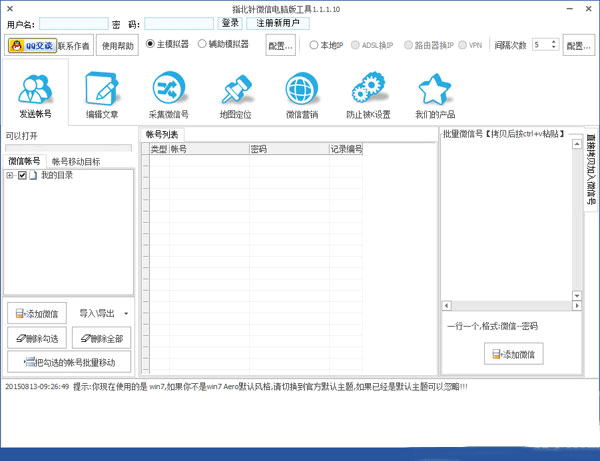Click 把勾选的帐号批量移动 button

(x=69, y=362)
